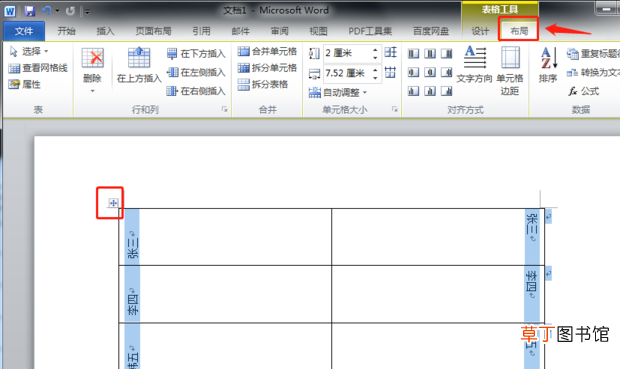The image size is (620, 369).
Task: Click 合并单元格 button
Action: click(267, 51)
